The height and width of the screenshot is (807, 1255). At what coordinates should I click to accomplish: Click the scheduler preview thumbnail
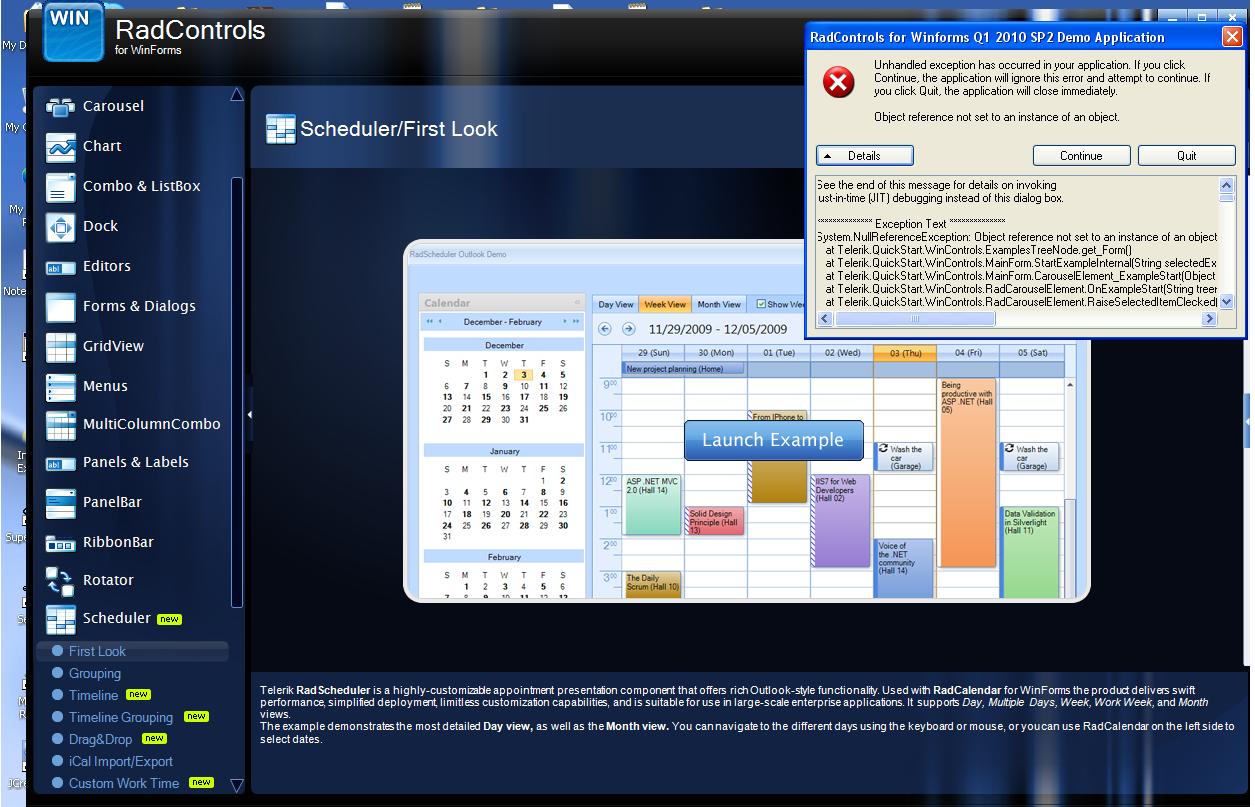[x=747, y=421]
